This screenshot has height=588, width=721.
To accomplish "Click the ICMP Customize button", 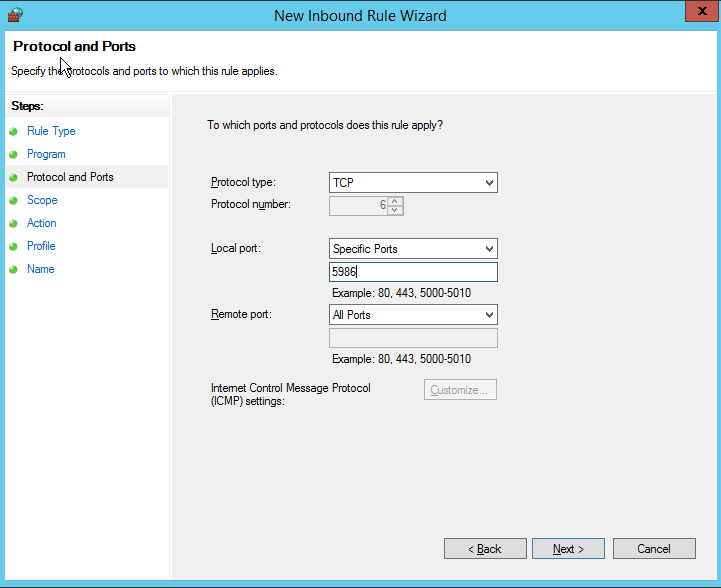I will 460,390.
